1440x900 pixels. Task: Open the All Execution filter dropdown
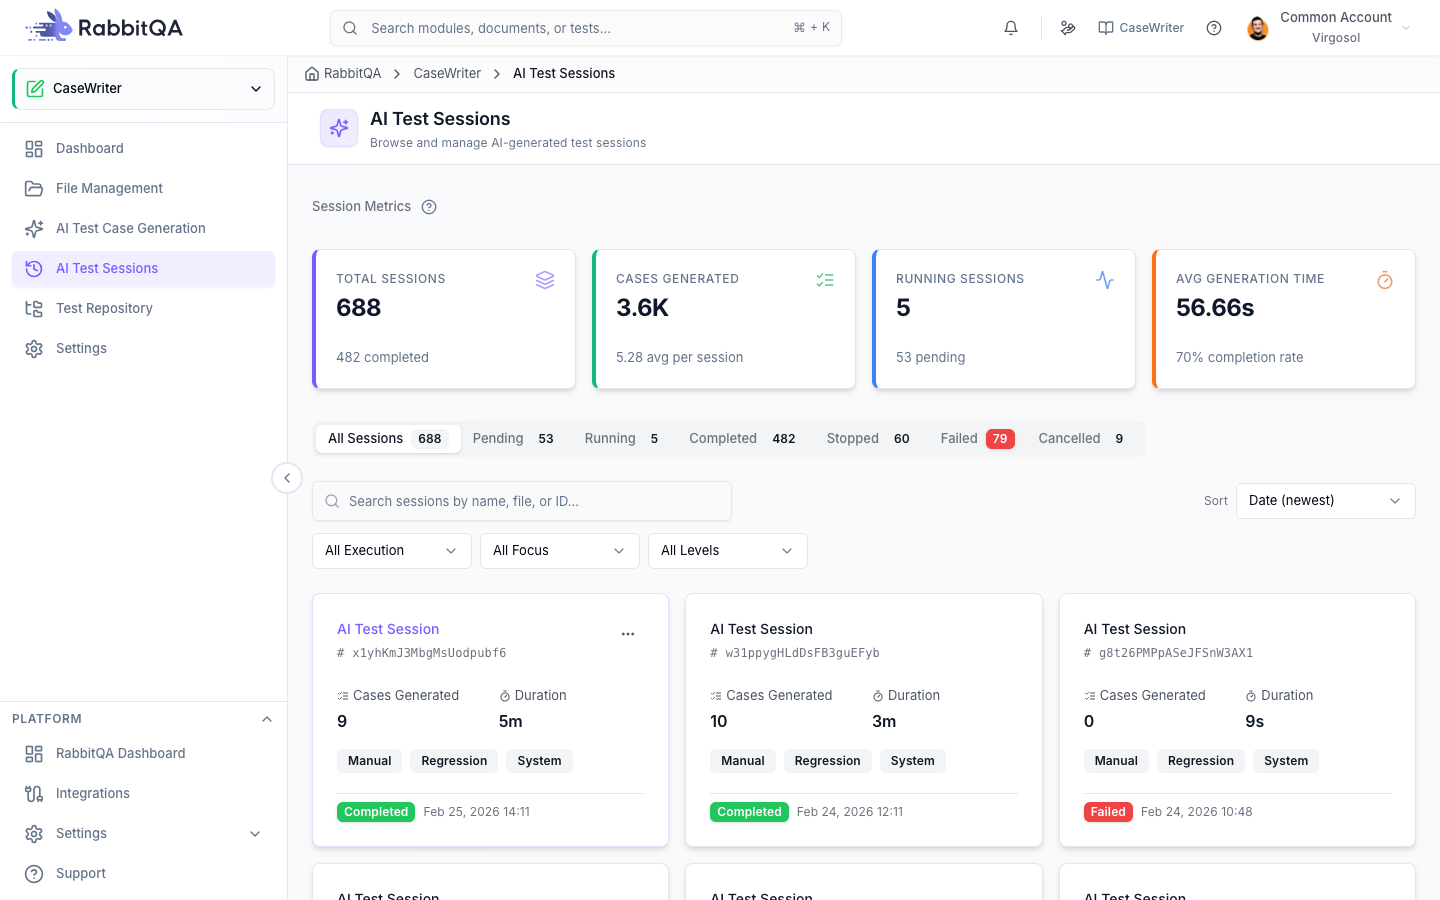tap(392, 551)
